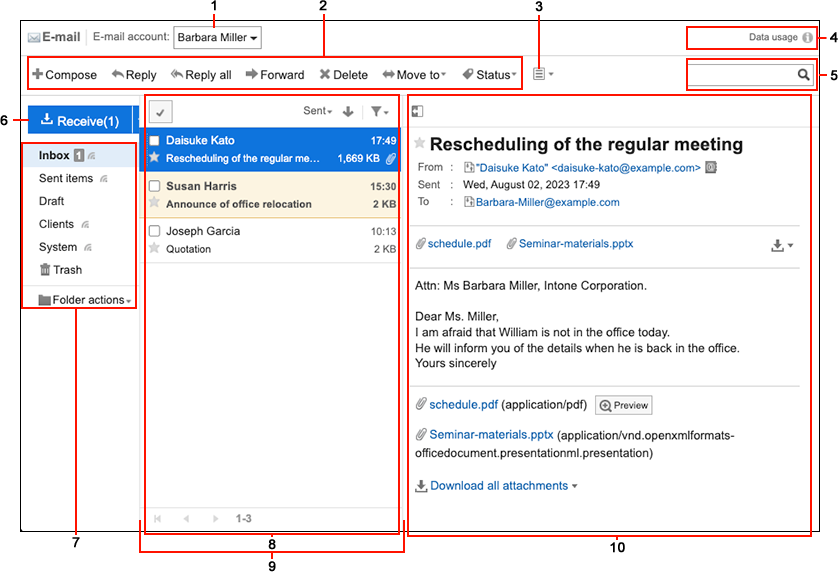Click address book icon after sender address

coord(711,168)
